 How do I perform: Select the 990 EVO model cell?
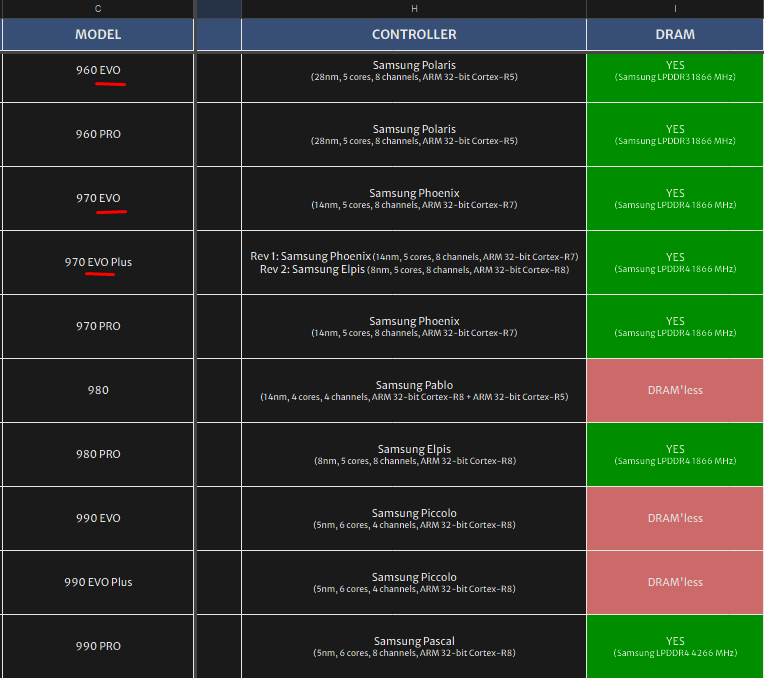pos(98,519)
